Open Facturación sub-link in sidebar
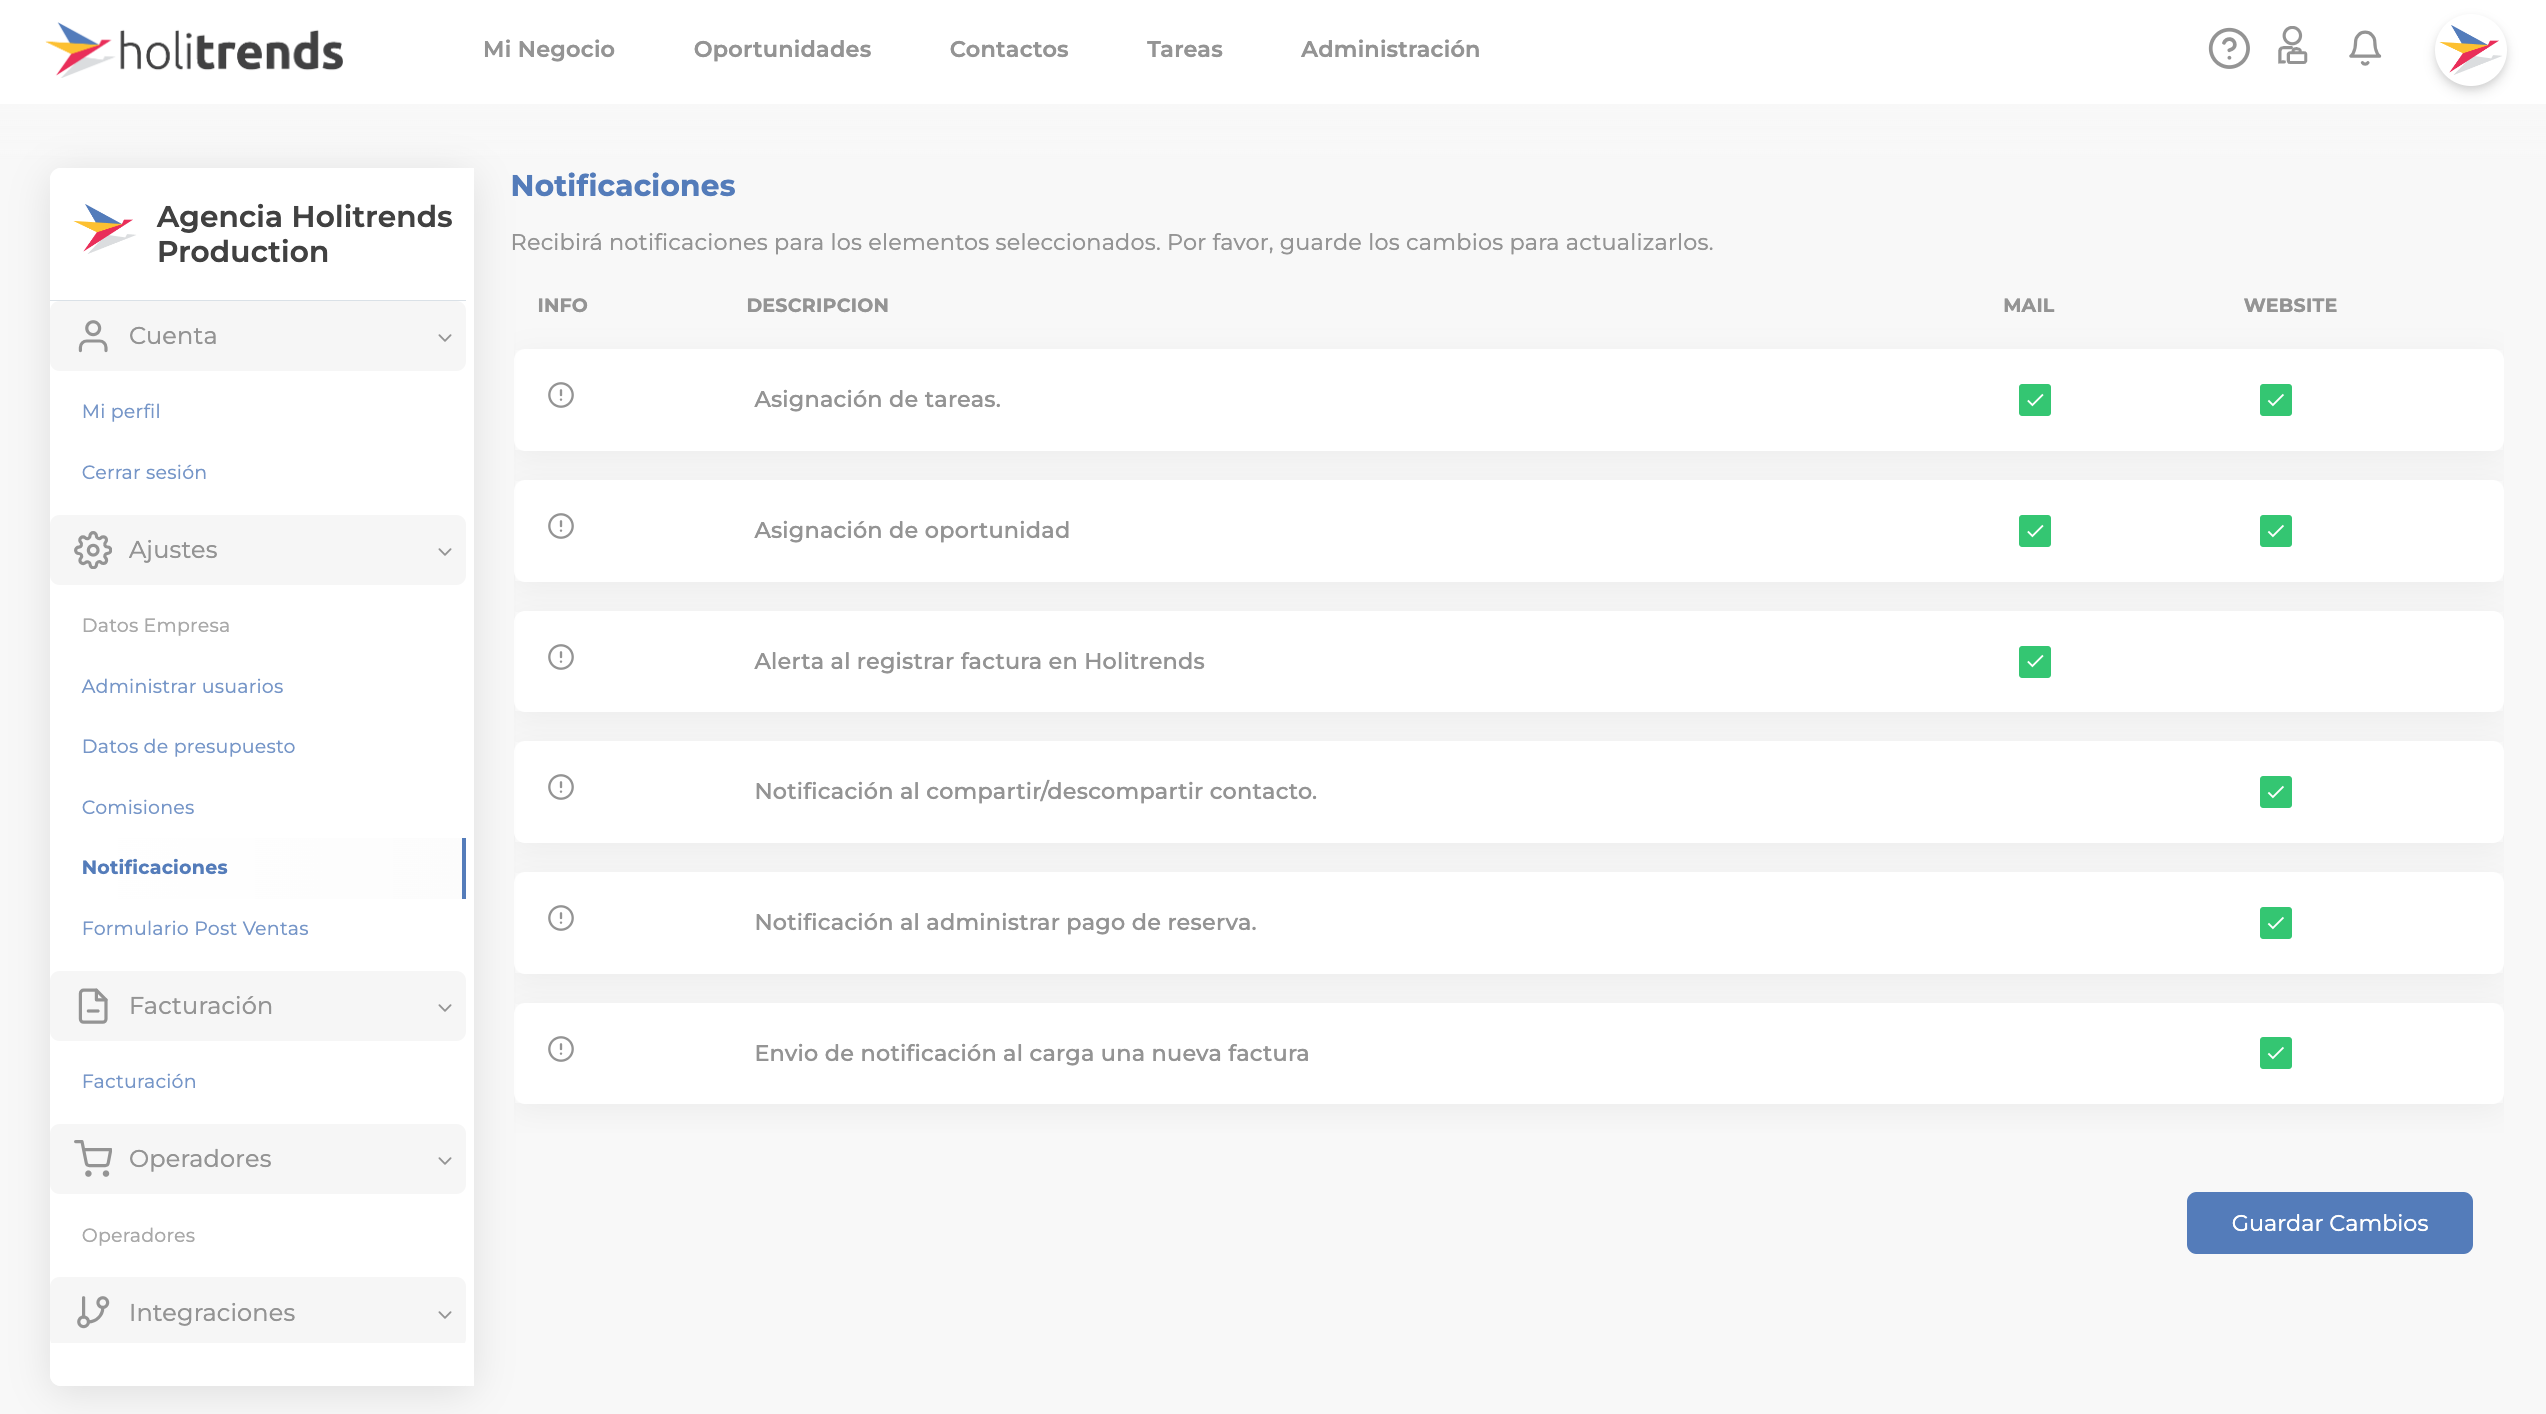Viewport: 2546px width, 1414px height. [139, 1081]
